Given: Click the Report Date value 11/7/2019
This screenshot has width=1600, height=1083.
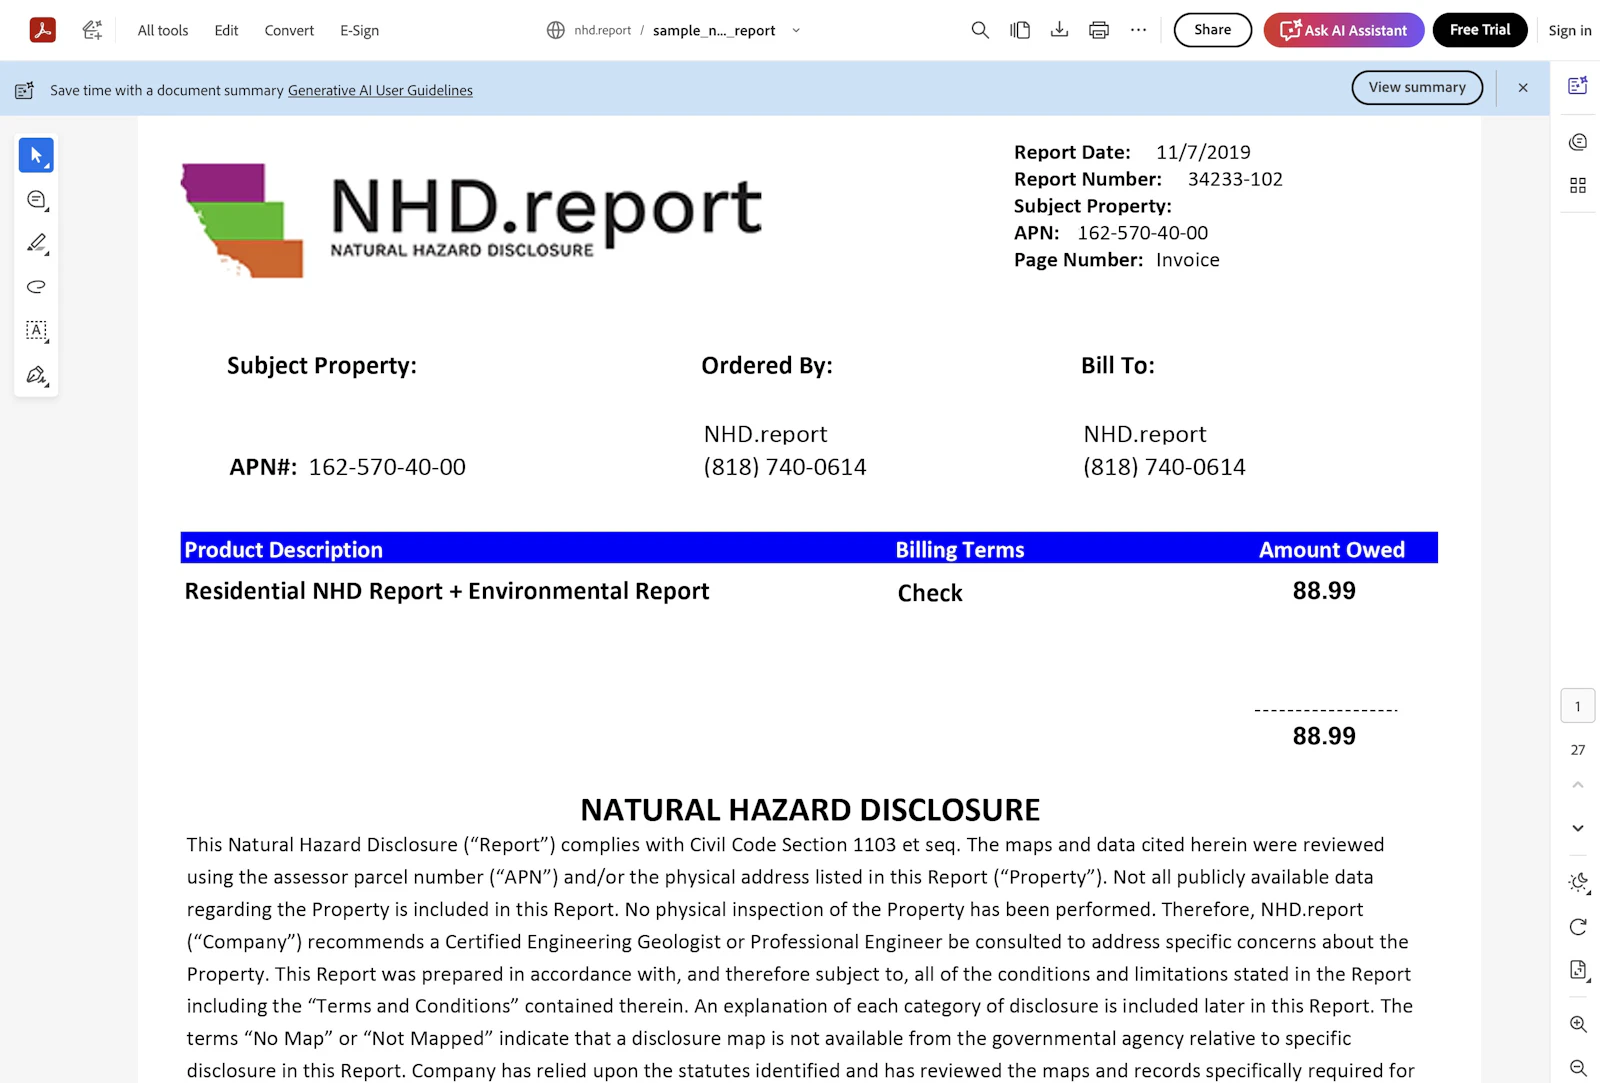Looking at the screenshot, I should 1203,152.
